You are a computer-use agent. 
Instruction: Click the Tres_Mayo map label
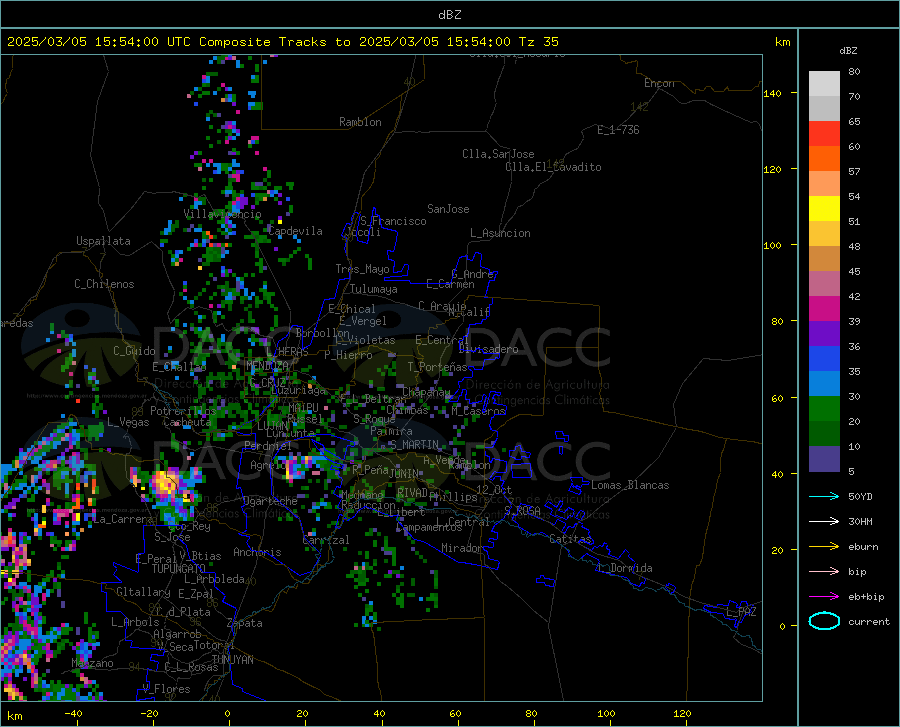tap(362, 269)
